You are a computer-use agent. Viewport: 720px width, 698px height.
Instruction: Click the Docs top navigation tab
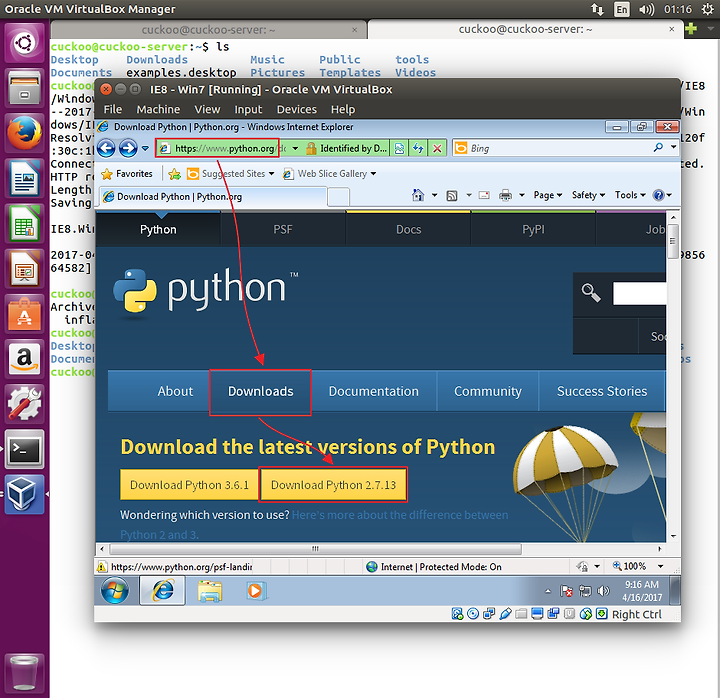tap(408, 229)
